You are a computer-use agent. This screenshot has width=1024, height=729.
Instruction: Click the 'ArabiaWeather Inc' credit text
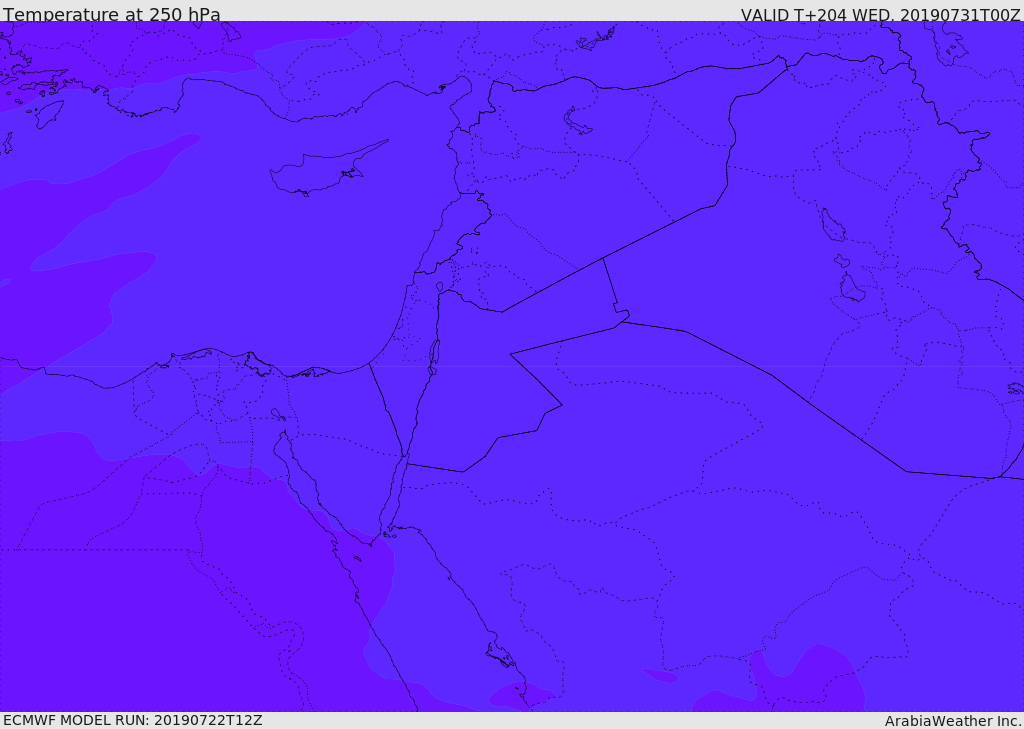952,721
